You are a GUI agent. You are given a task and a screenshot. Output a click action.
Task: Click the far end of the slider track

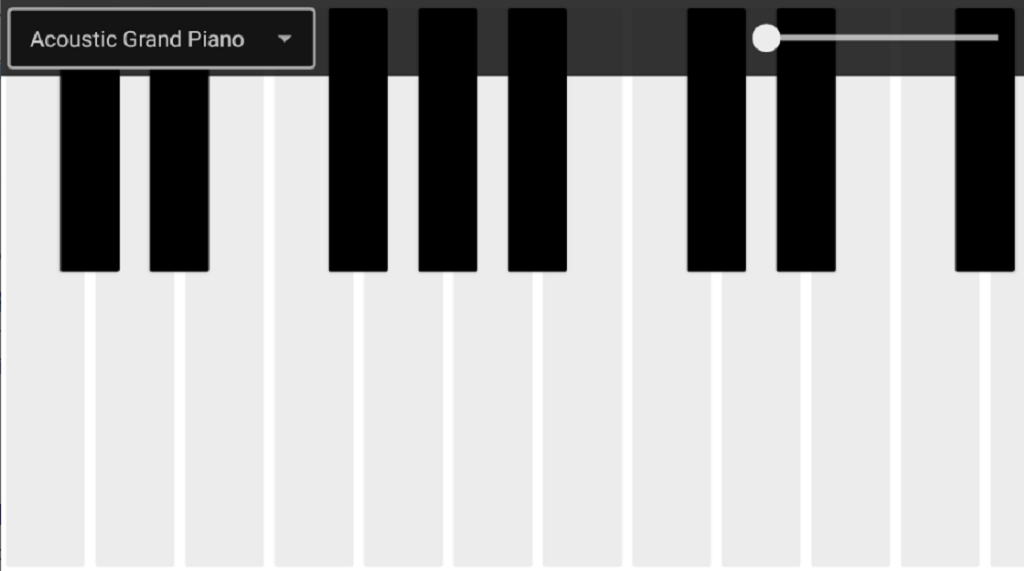(x=995, y=38)
